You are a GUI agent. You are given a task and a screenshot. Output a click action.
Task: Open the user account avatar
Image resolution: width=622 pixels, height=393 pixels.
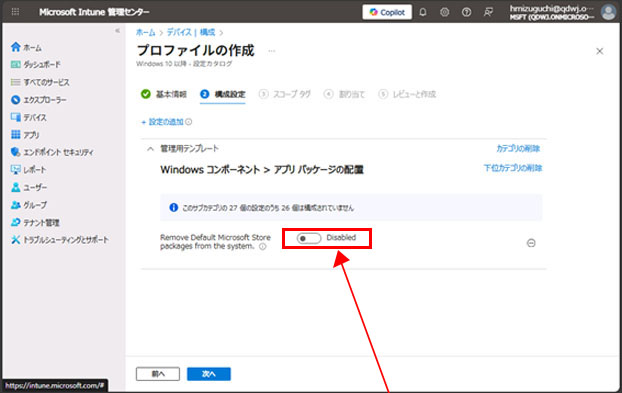point(608,12)
